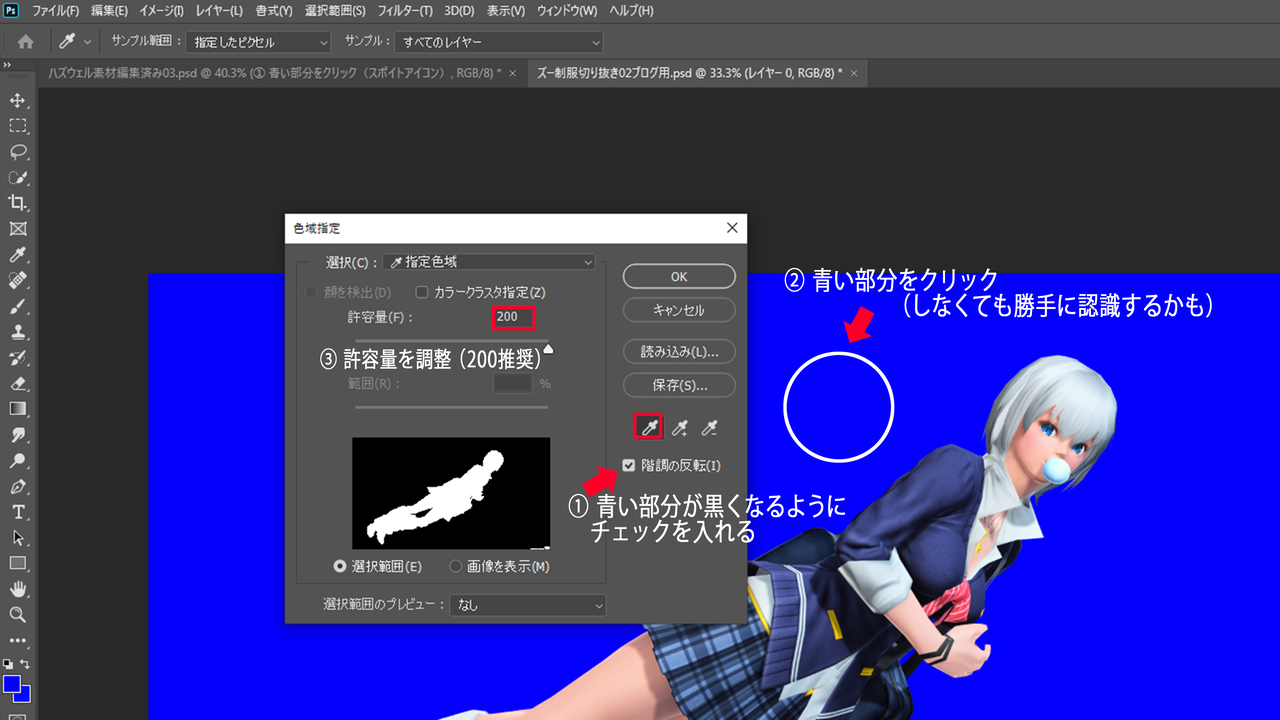Click the 許容量 slider handle

[x=547, y=350]
